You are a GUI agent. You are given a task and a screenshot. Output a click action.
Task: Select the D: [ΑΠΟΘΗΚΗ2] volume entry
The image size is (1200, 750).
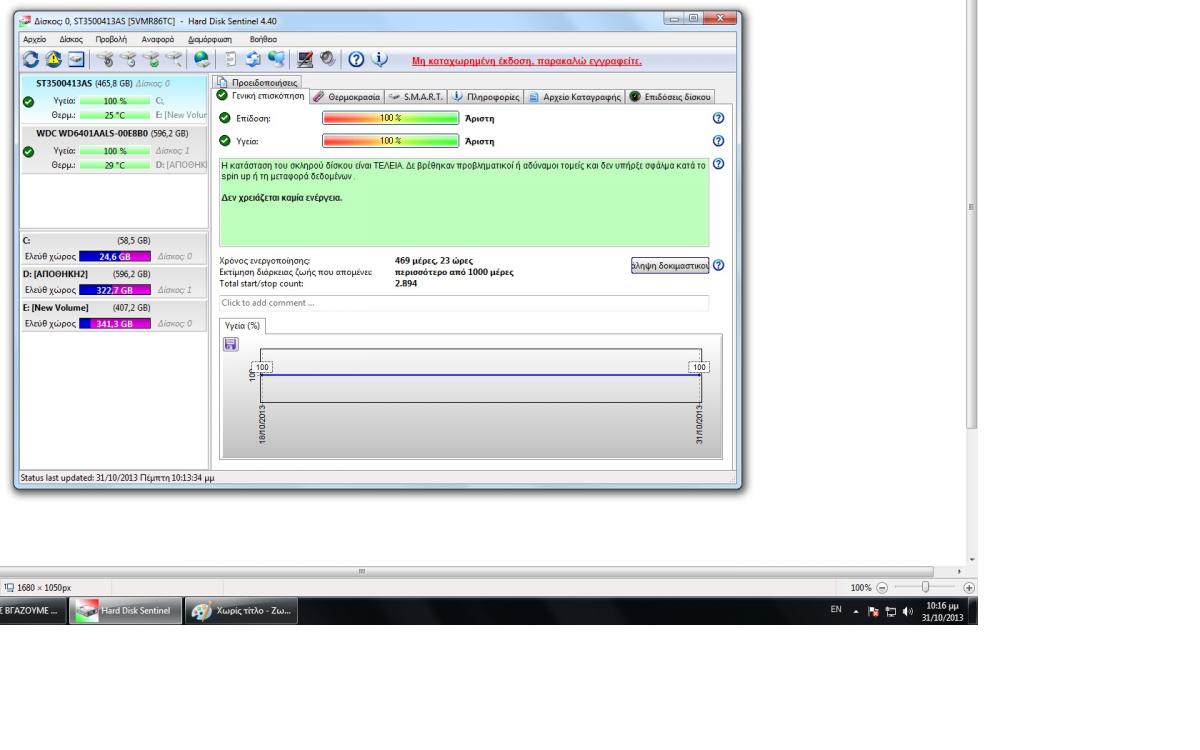[x=113, y=282]
